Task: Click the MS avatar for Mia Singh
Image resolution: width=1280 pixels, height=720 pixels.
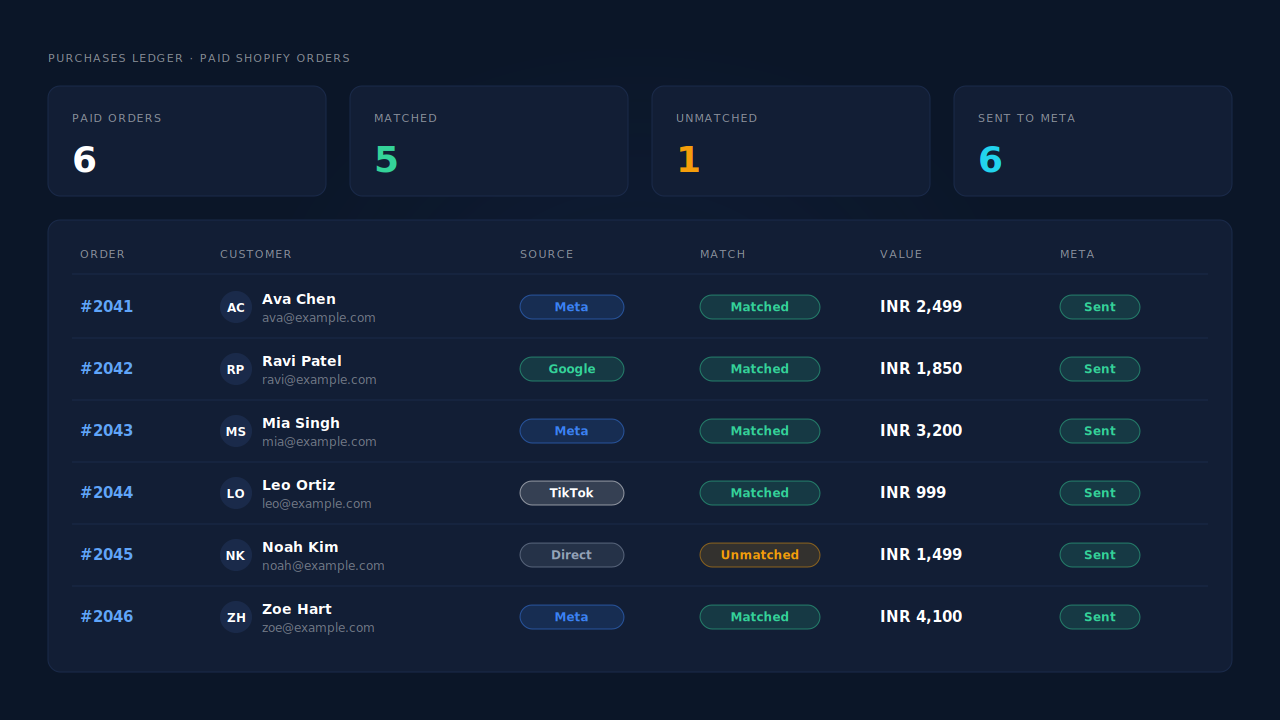Action: pos(236,431)
